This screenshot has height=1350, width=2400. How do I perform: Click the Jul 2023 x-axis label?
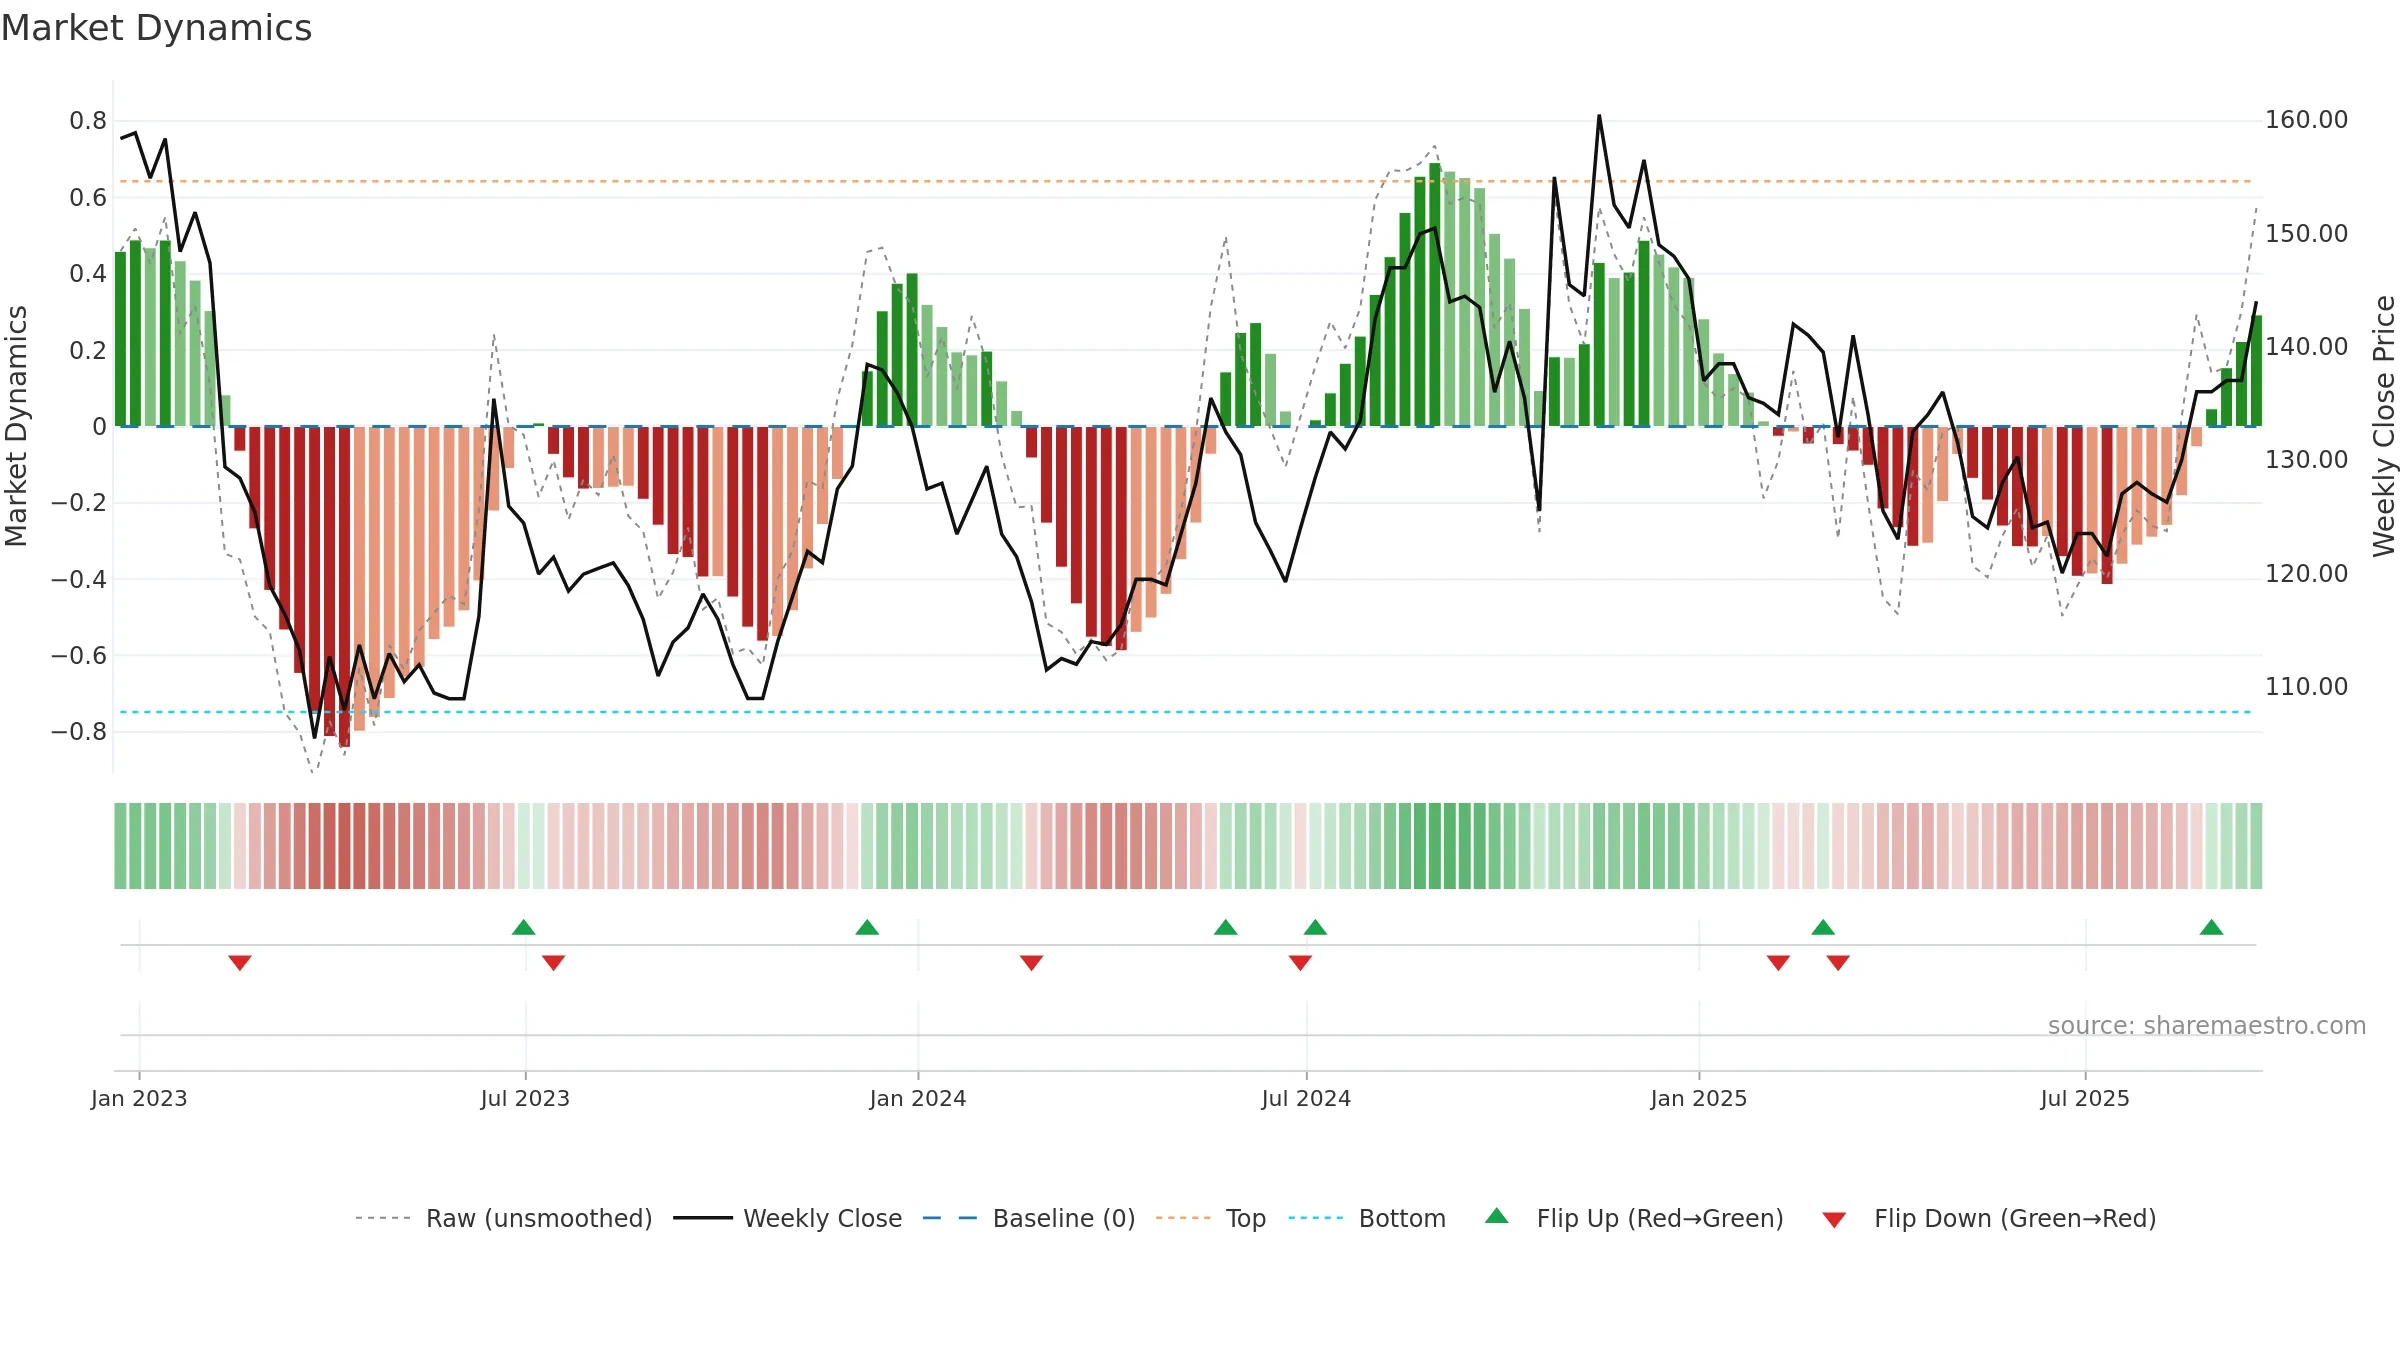[x=525, y=1098]
